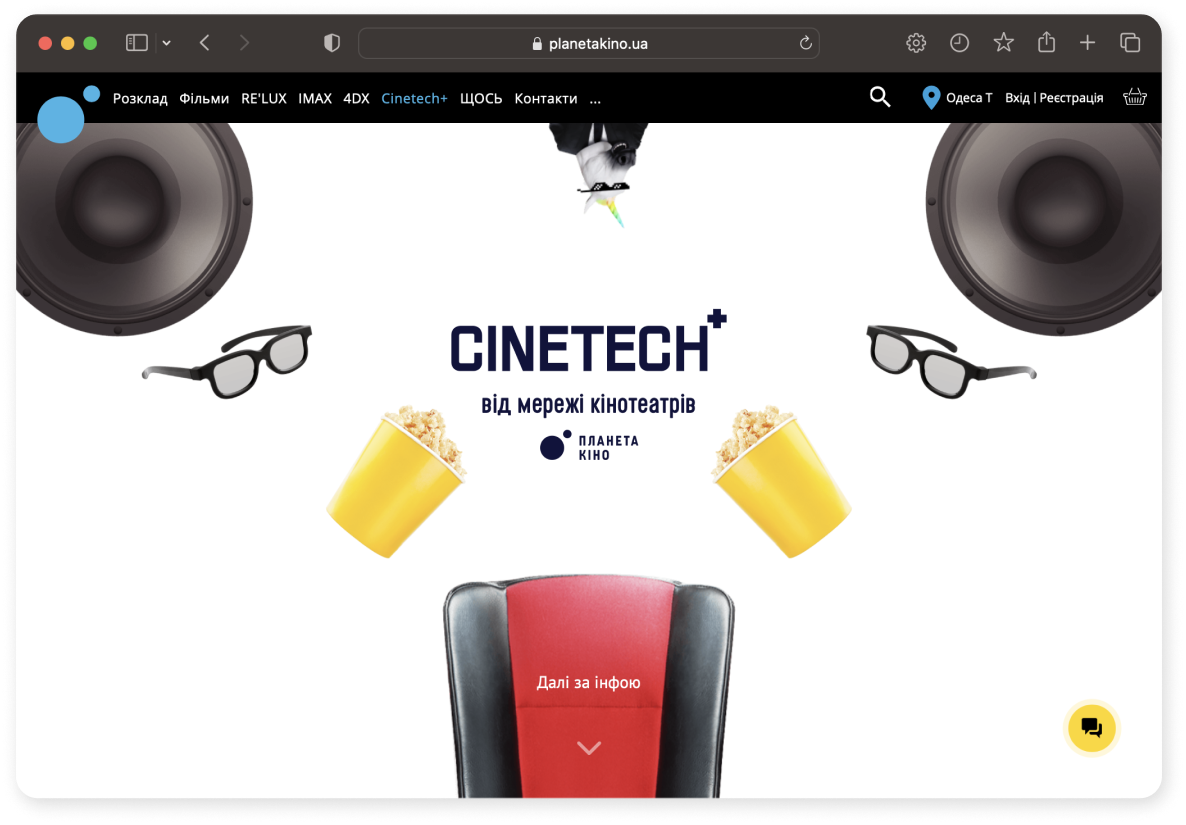Go to the RE'LUX section

coord(264,98)
